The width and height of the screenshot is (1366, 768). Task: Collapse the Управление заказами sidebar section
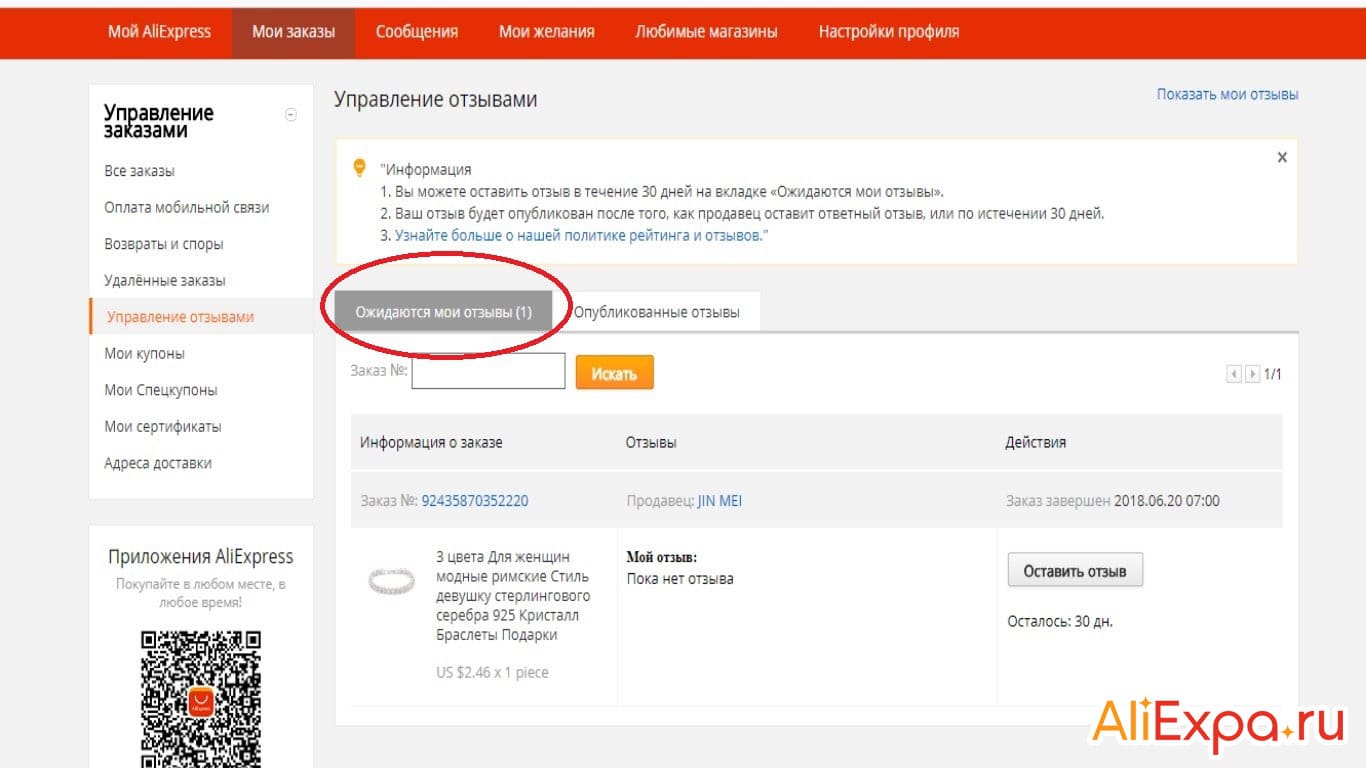(291, 115)
